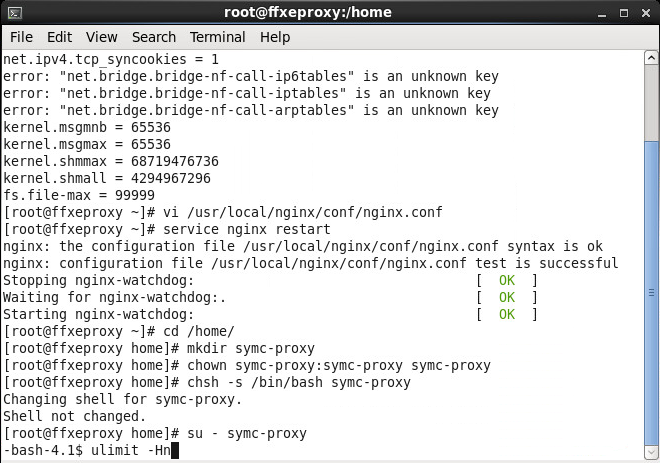Close the root@ffxeproxy terminal window
The height and width of the screenshot is (463, 660).
pos(644,13)
